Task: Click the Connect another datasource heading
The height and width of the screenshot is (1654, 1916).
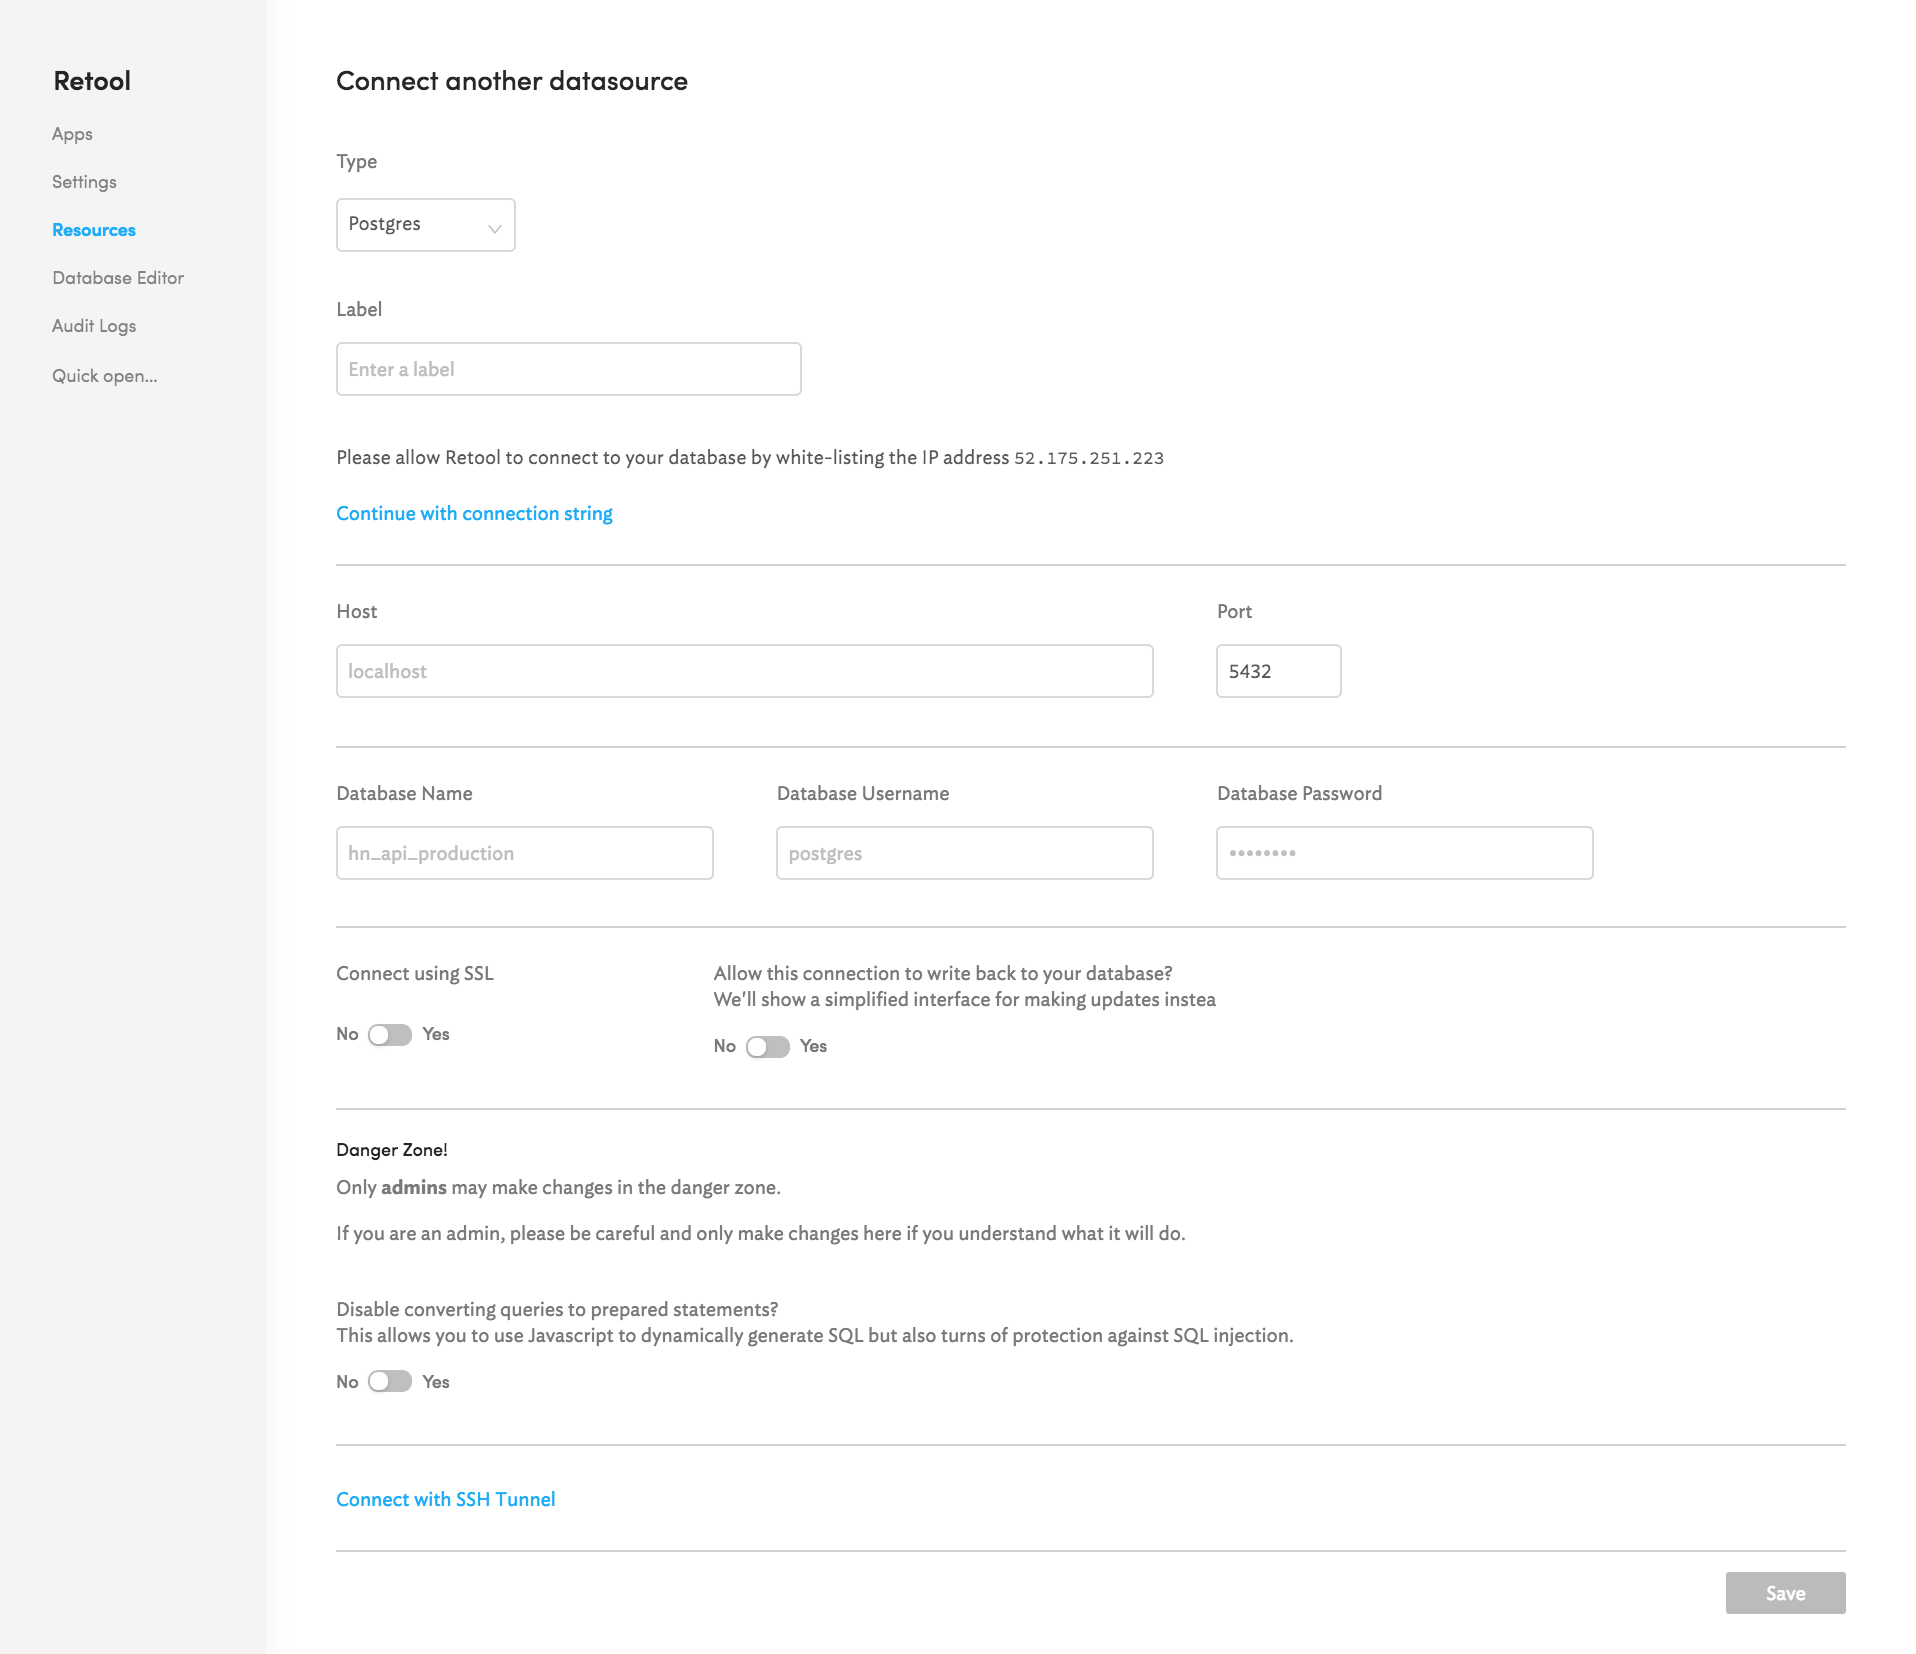Action: 512,81
